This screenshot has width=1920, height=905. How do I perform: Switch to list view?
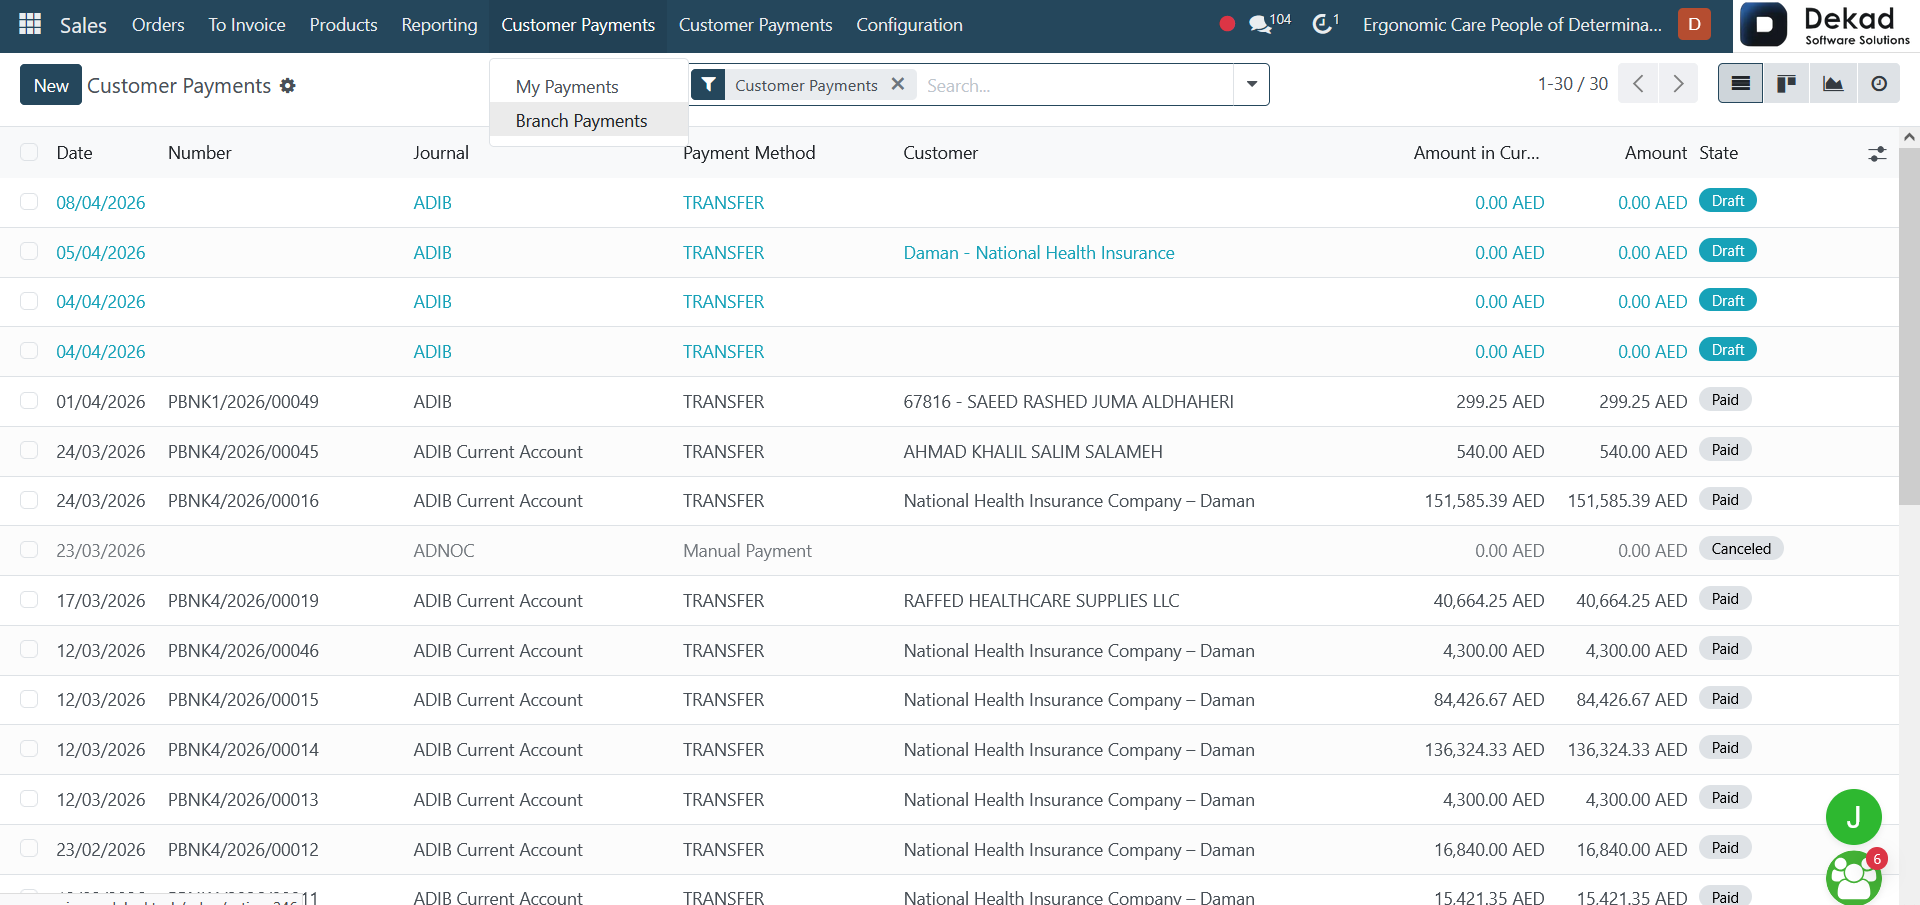[1740, 84]
